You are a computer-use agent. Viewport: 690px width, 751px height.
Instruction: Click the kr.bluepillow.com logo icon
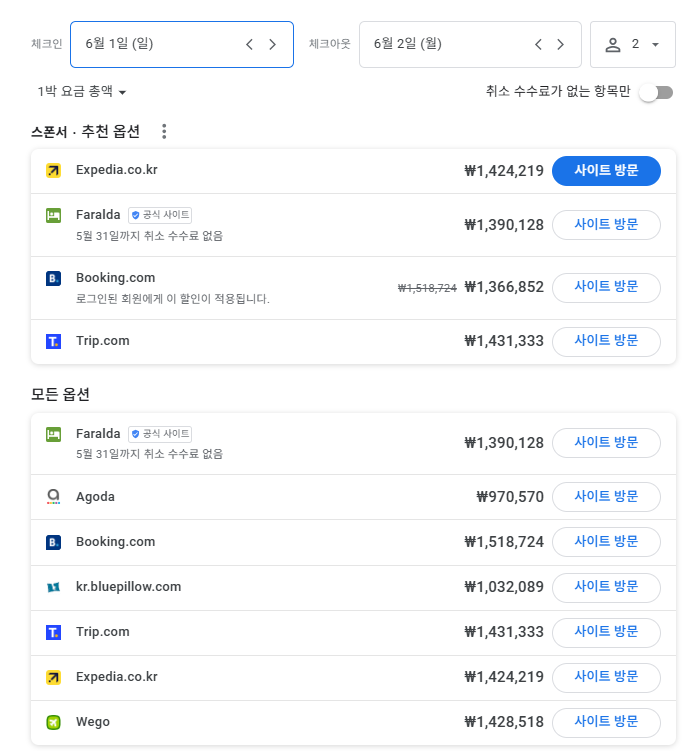[53, 587]
